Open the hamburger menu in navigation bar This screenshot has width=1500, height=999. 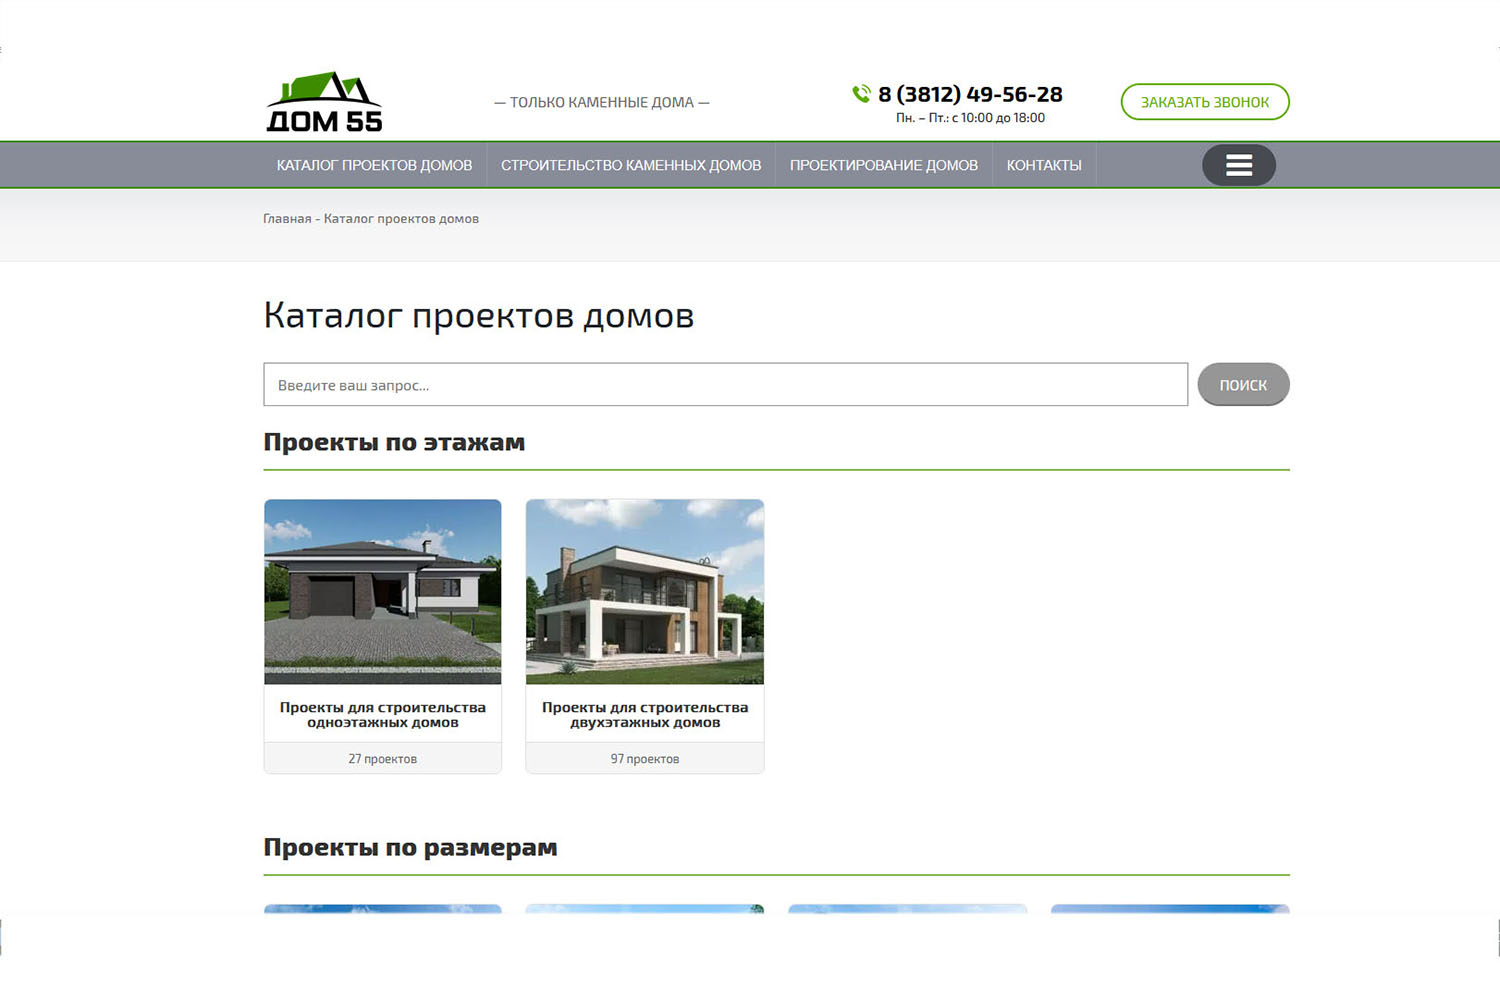point(1238,165)
